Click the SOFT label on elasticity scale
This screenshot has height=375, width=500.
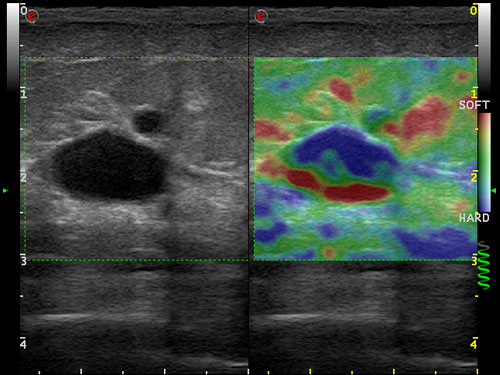pos(474,105)
